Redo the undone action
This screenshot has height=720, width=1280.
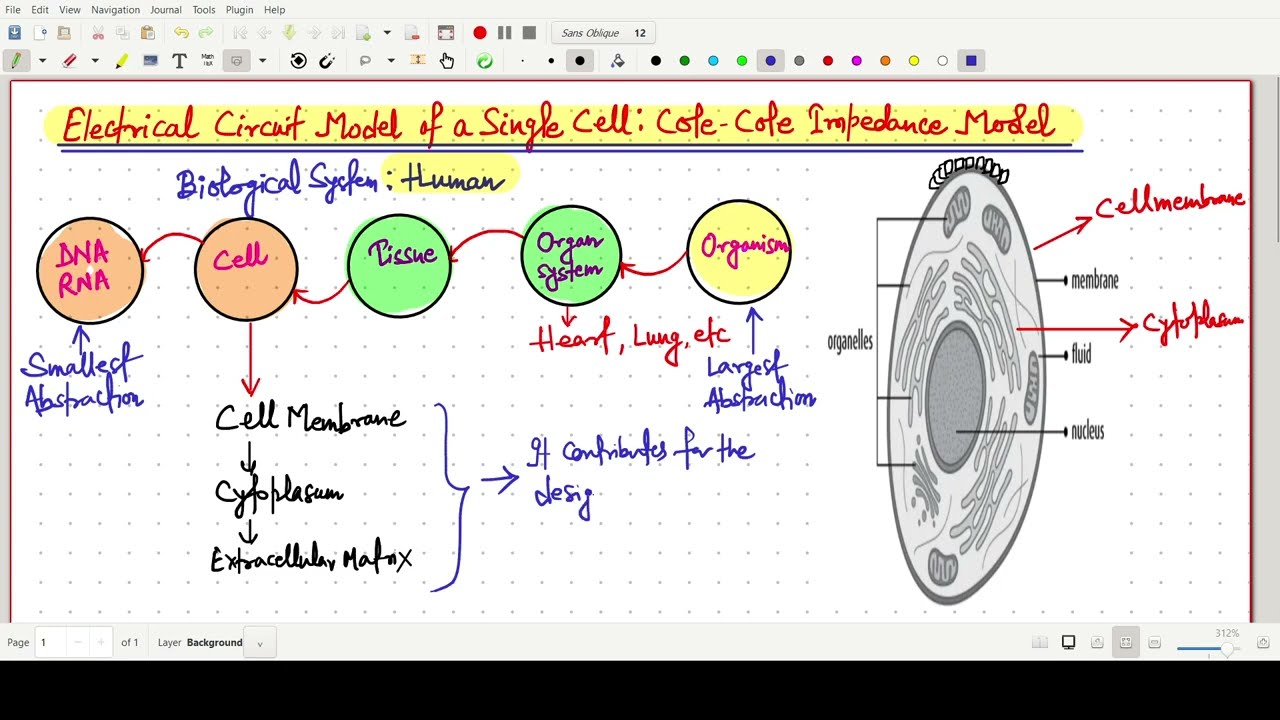(x=205, y=33)
